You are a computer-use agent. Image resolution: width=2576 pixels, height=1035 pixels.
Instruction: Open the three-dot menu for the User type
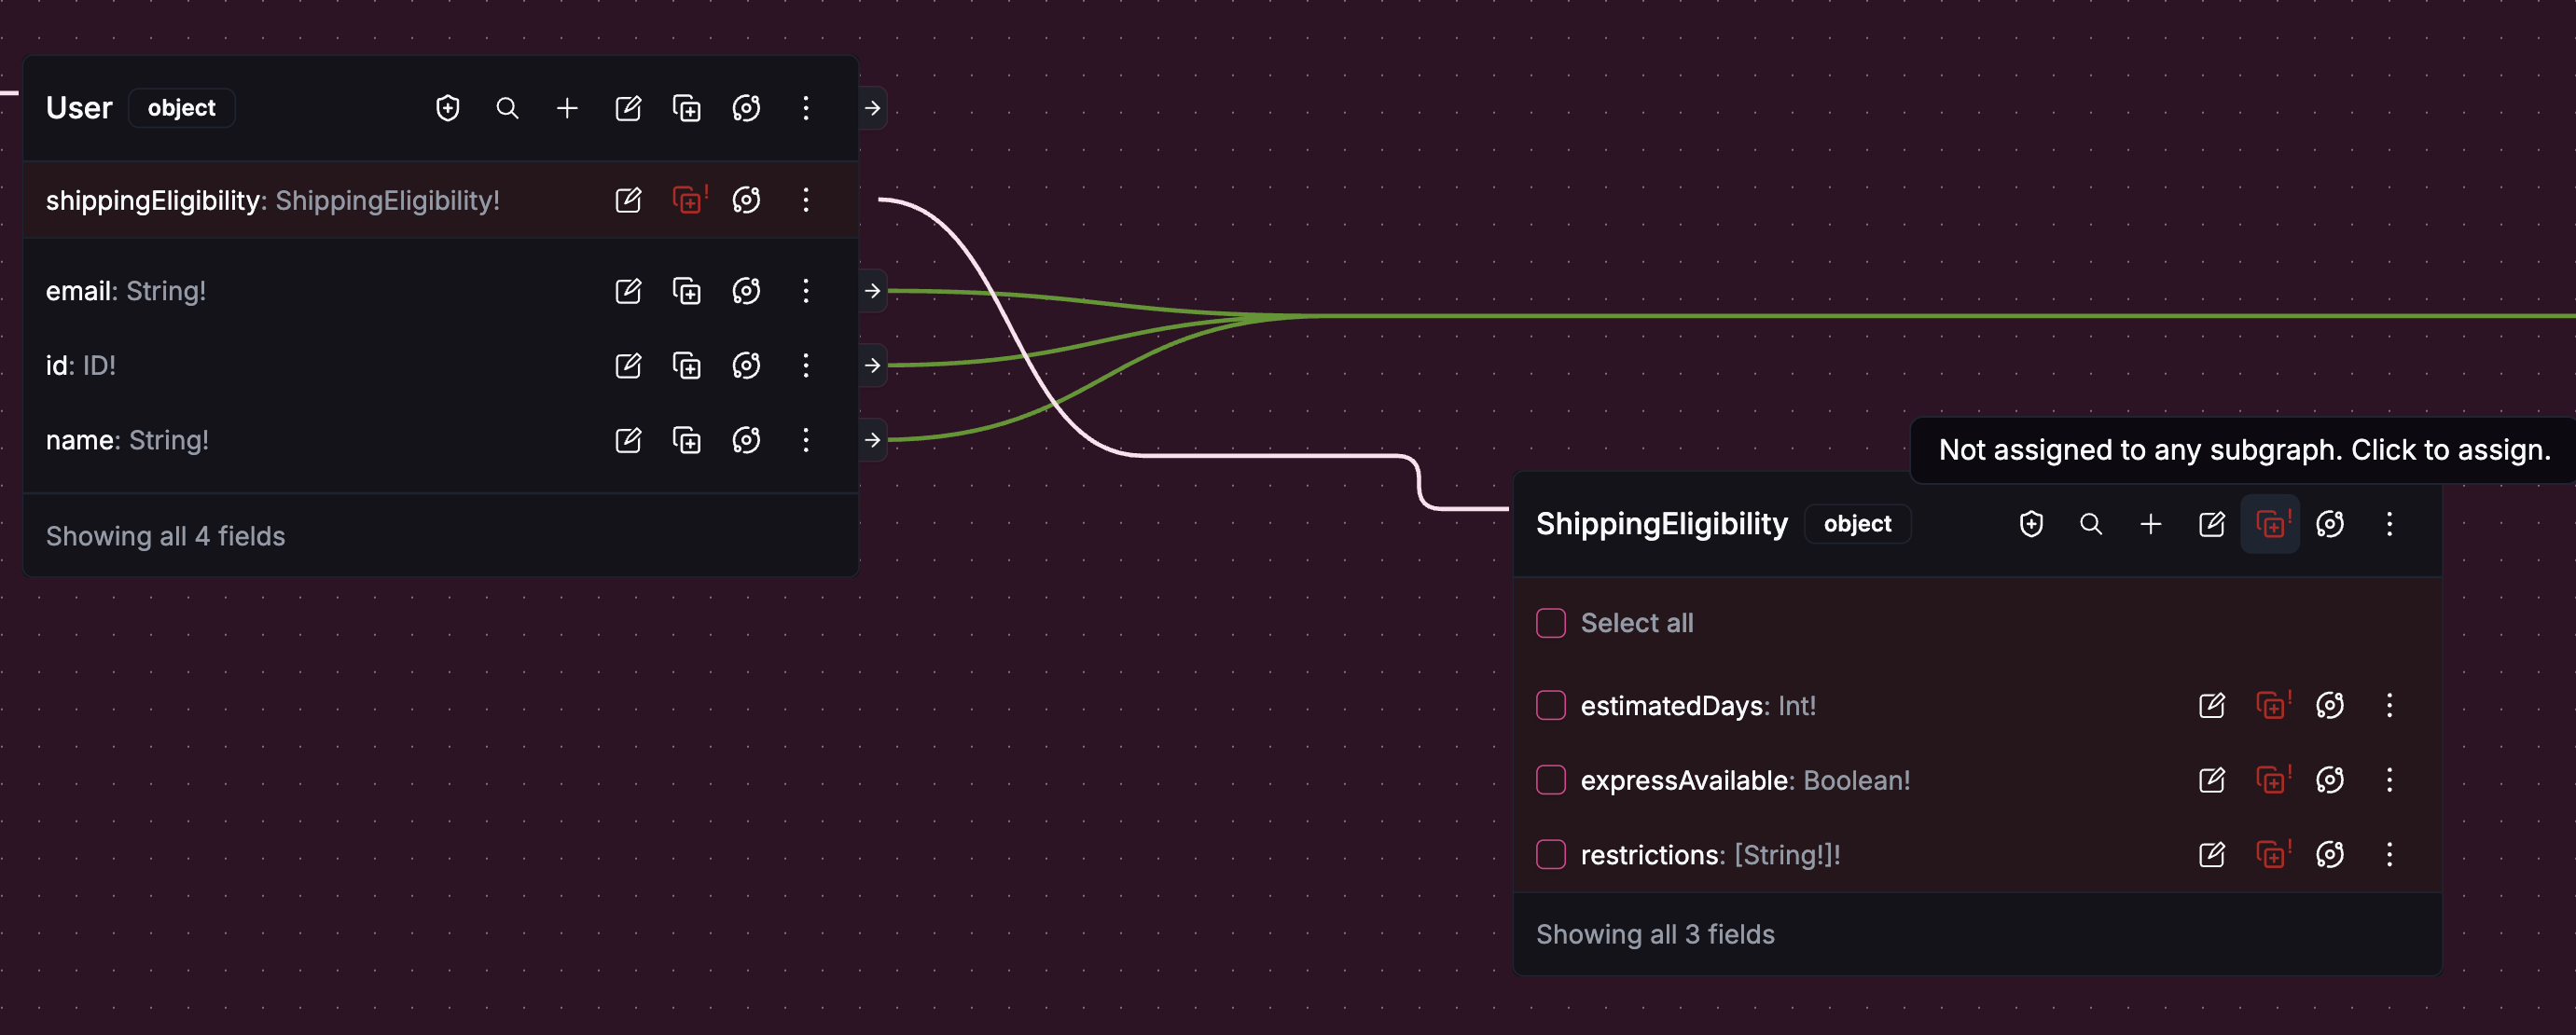(x=806, y=108)
